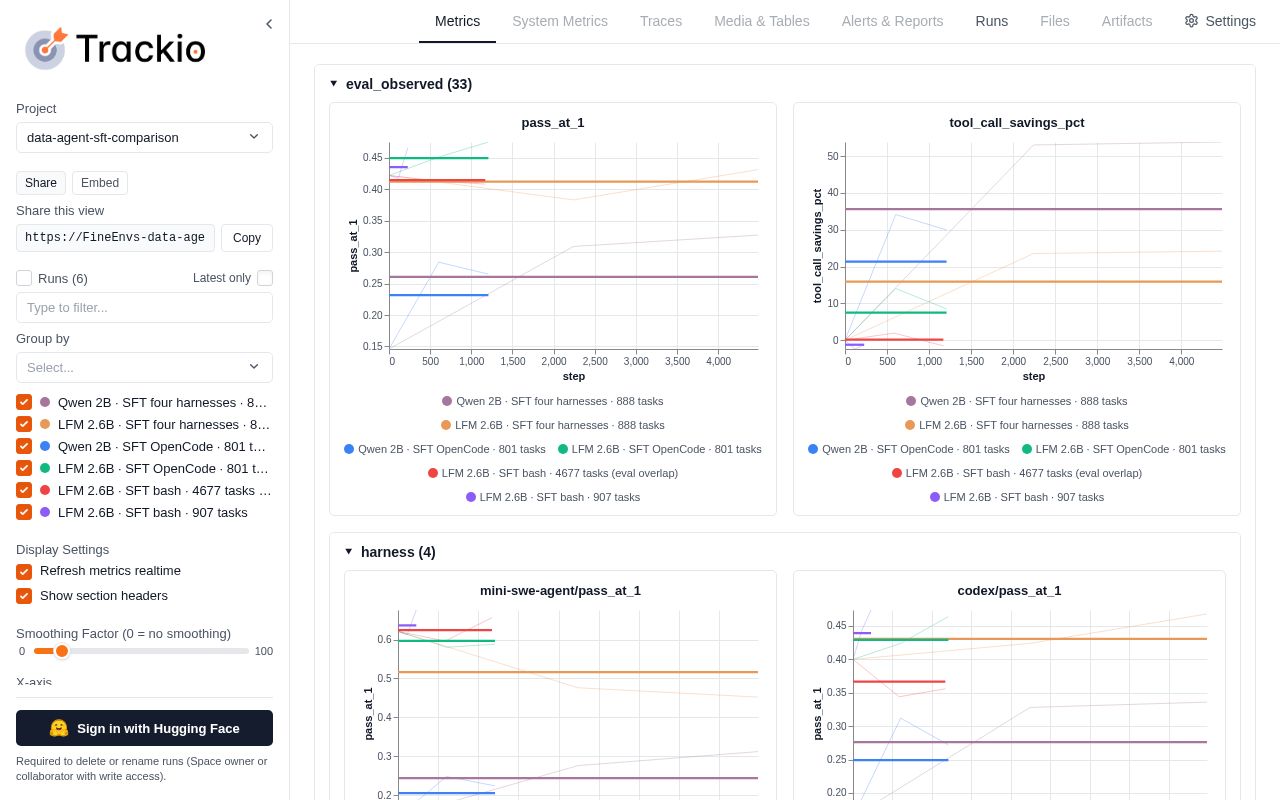Uncheck the LFM 2.6B SFT bash 4677 tasks run
The width and height of the screenshot is (1280, 800).
click(24, 490)
